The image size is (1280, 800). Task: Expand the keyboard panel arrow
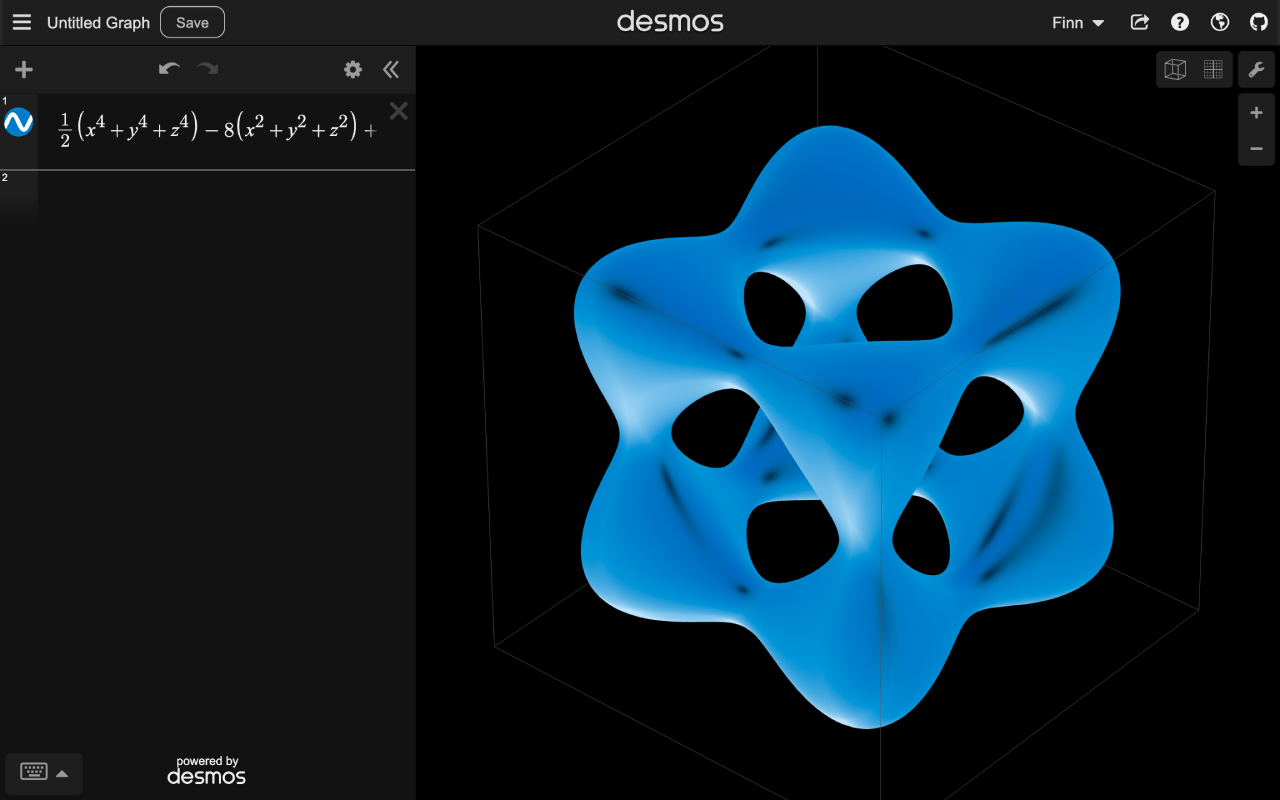coord(62,773)
